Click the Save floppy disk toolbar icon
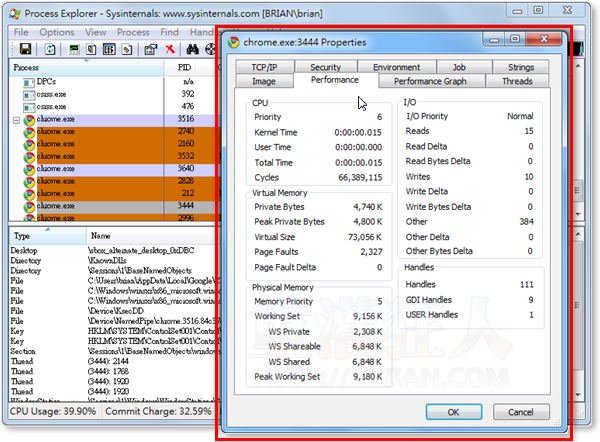Viewport: 600px width, 442px height. 25,49
